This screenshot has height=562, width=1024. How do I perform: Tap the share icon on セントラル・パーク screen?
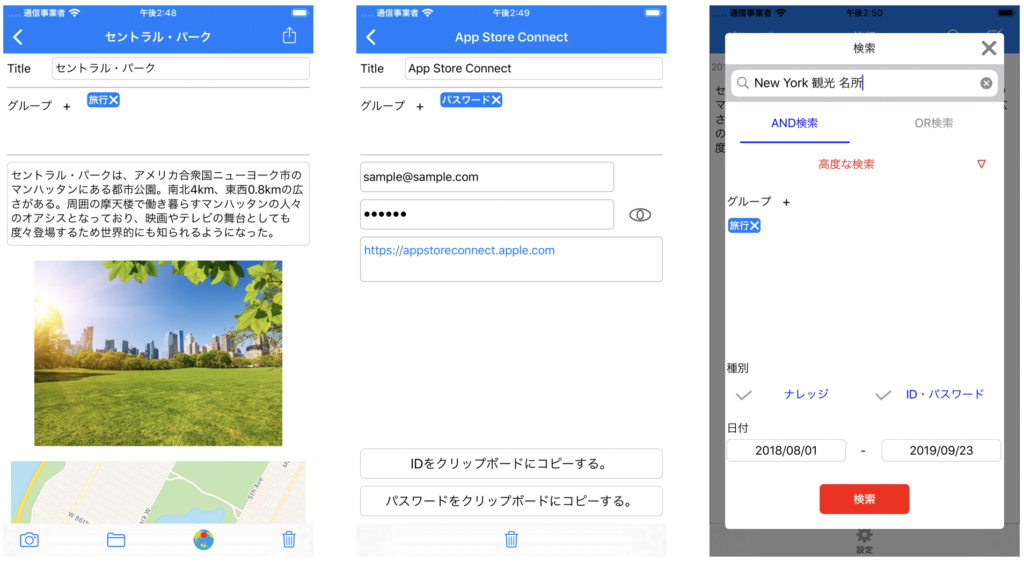[x=289, y=37]
